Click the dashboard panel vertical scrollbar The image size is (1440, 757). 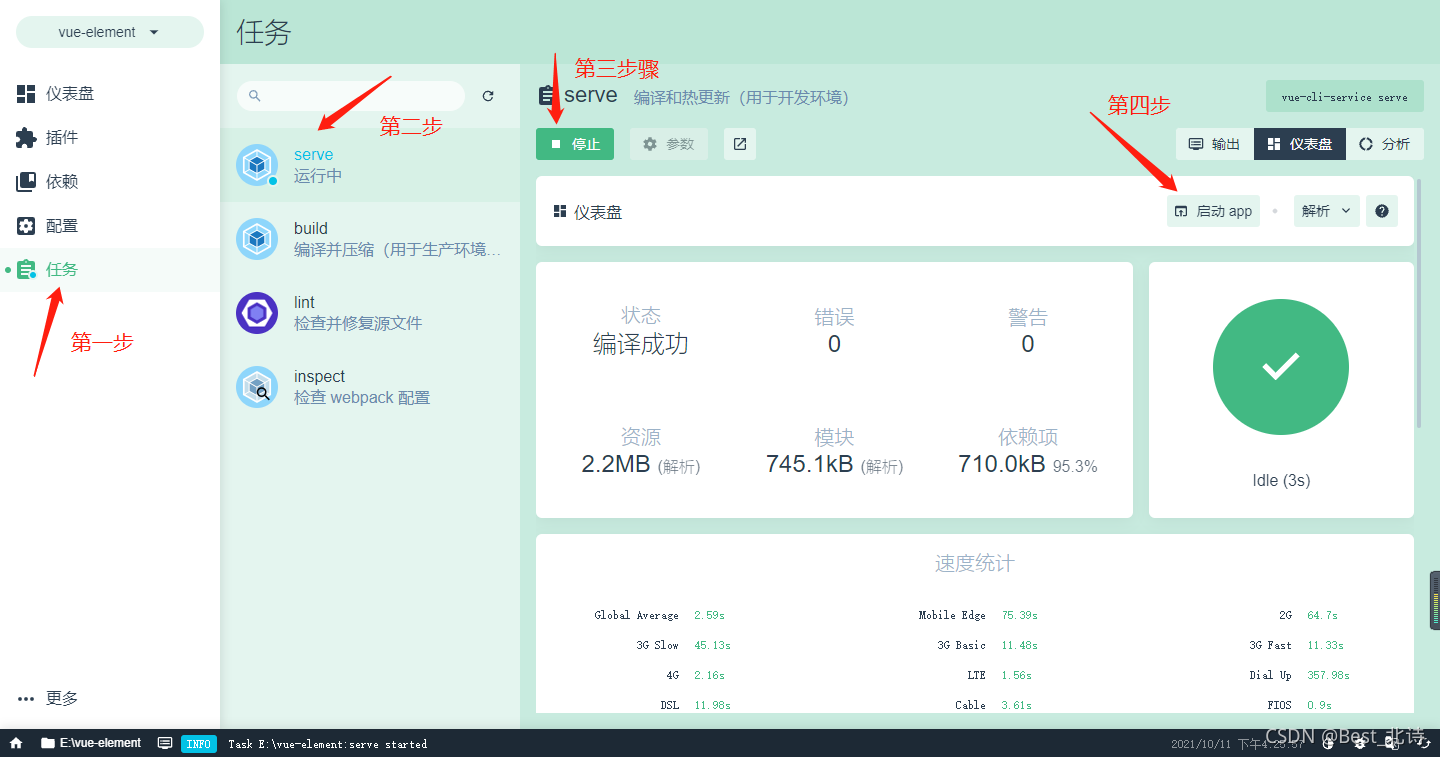tap(1419, 304)
